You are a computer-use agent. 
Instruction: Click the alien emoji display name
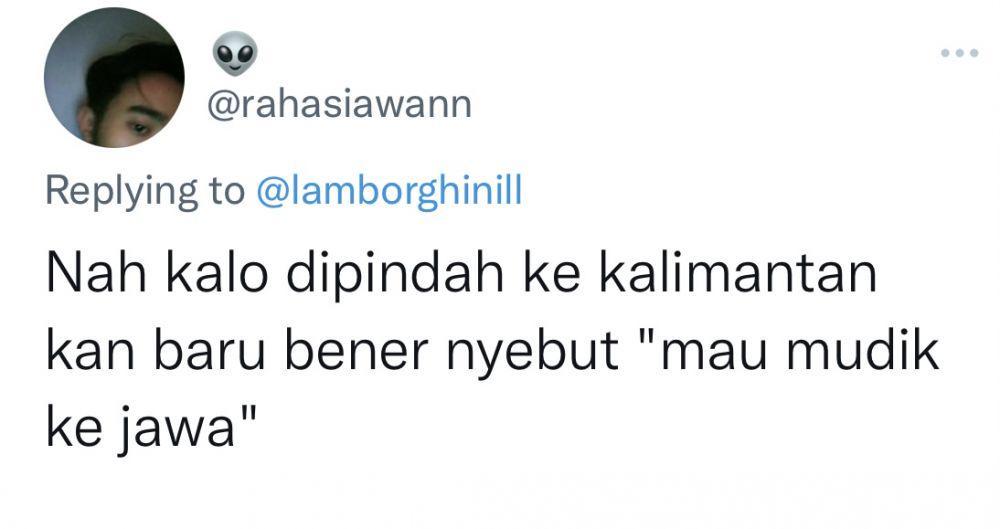[235, 54]
